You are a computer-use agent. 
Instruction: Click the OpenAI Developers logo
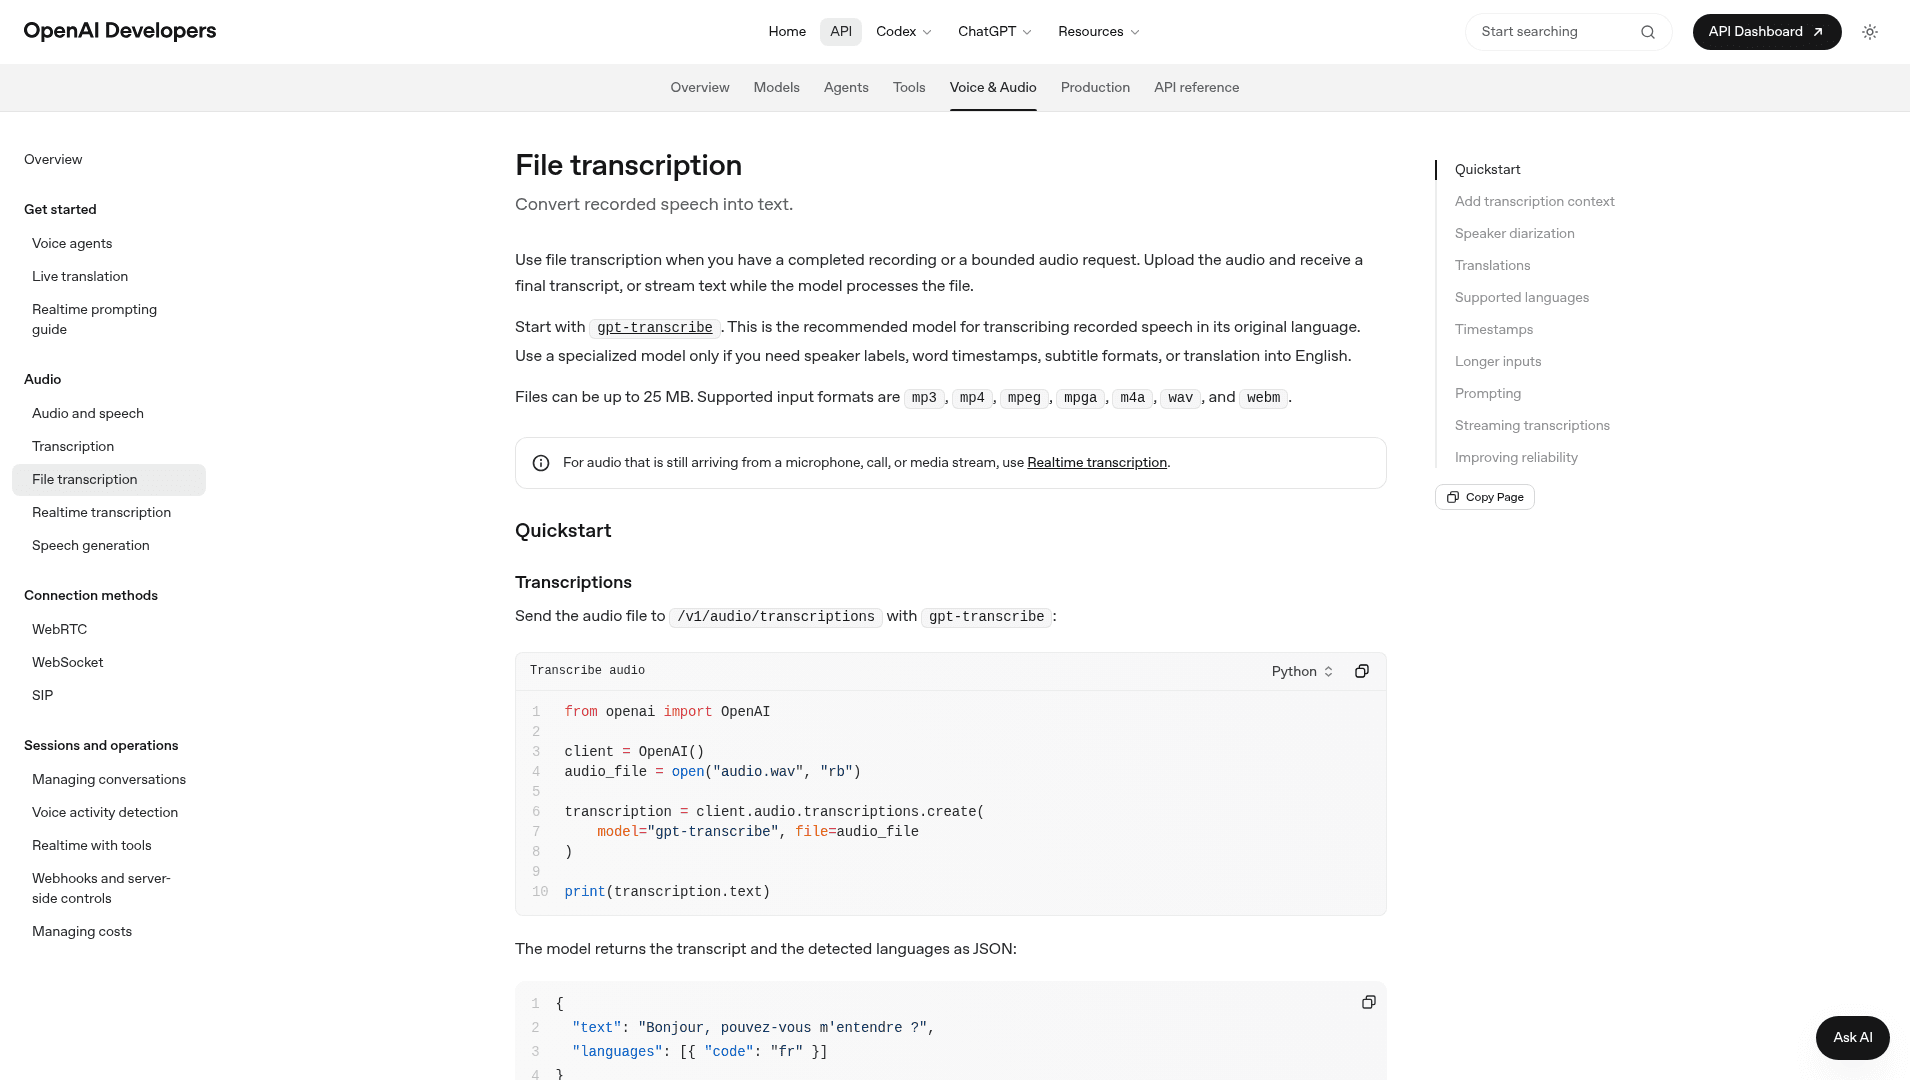point(120,31)
